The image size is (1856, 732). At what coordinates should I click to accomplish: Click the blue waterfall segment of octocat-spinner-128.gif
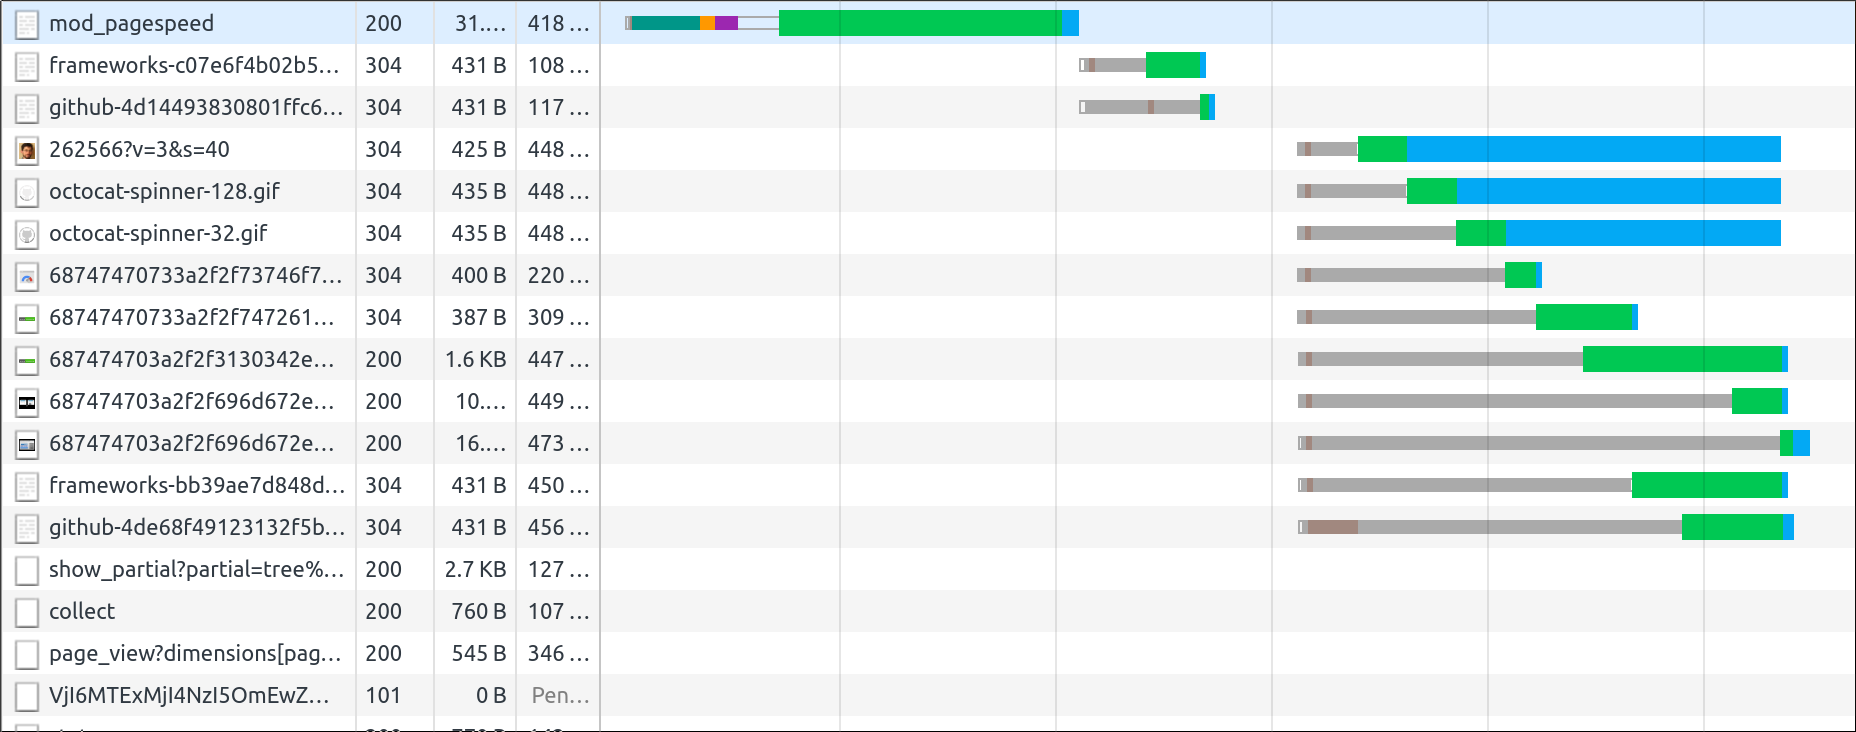tap(1618, 191)
